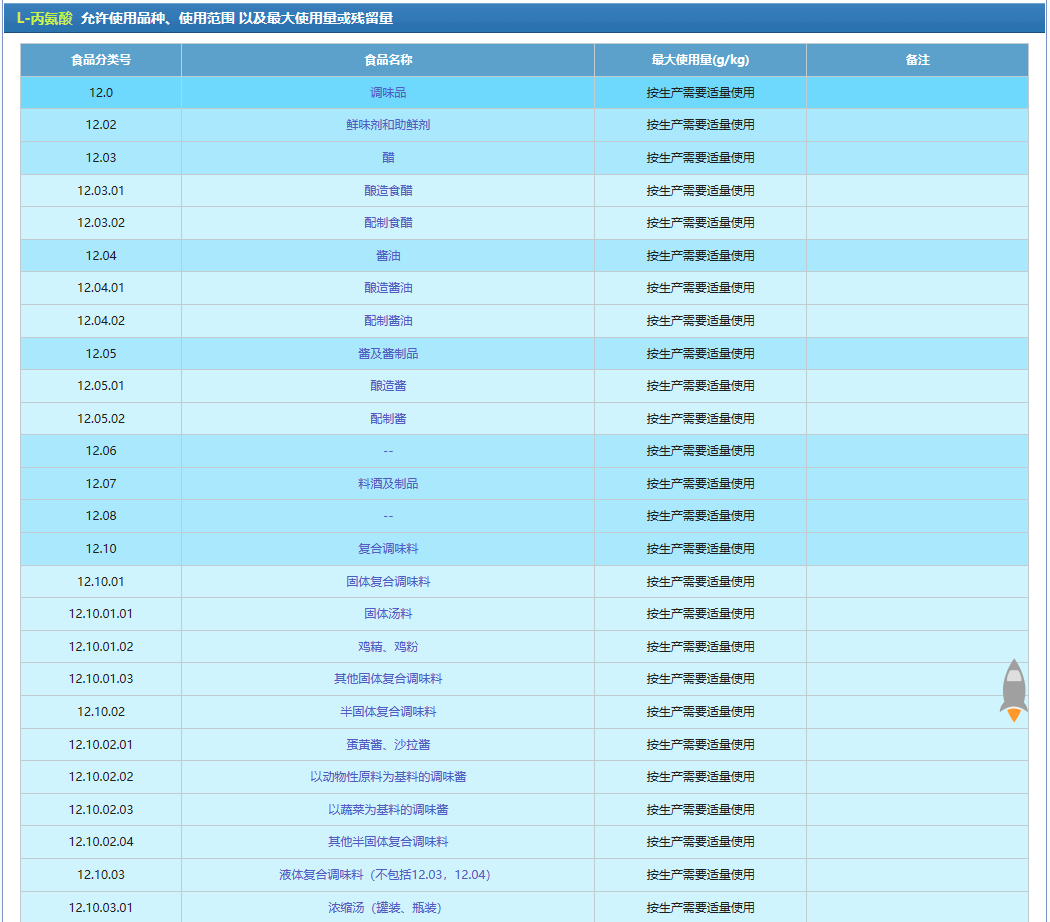Screen dimensions: 1050x922
Task: Select category number 12.03.01 cell
Action: click(100, 190)
